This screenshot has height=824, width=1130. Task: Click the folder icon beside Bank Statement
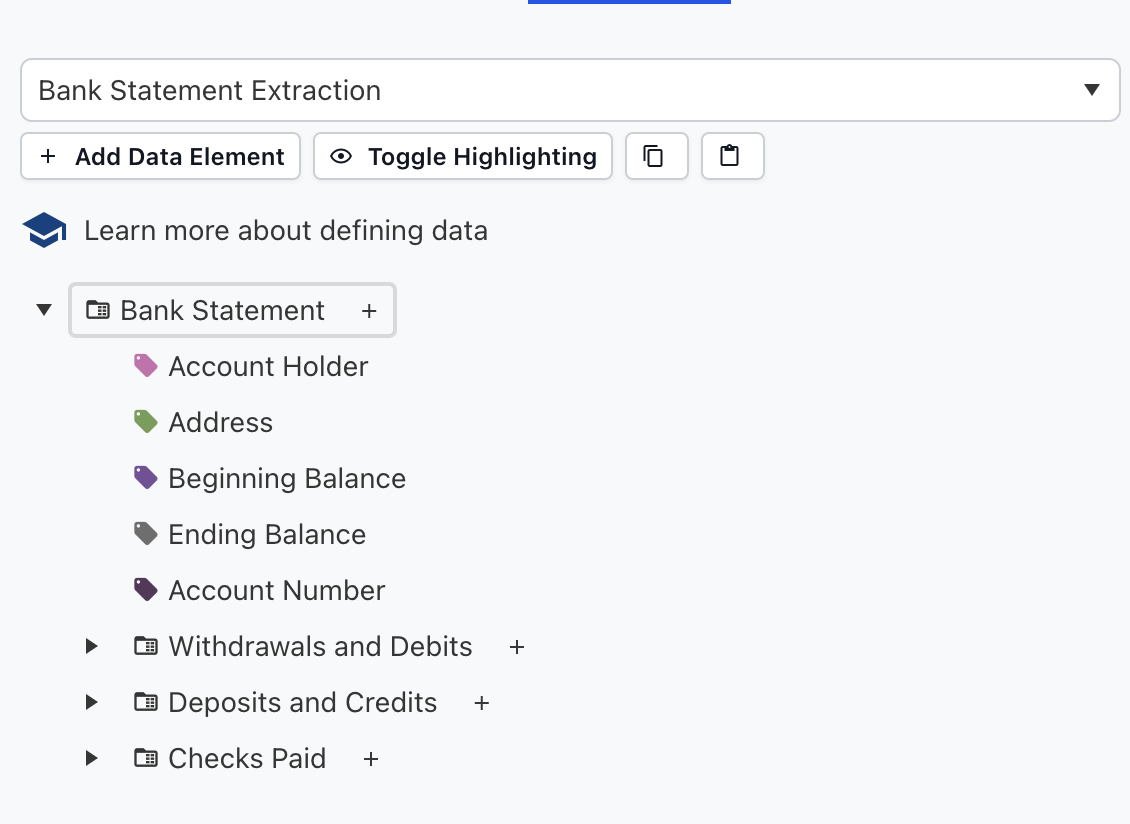click(97, 310)
